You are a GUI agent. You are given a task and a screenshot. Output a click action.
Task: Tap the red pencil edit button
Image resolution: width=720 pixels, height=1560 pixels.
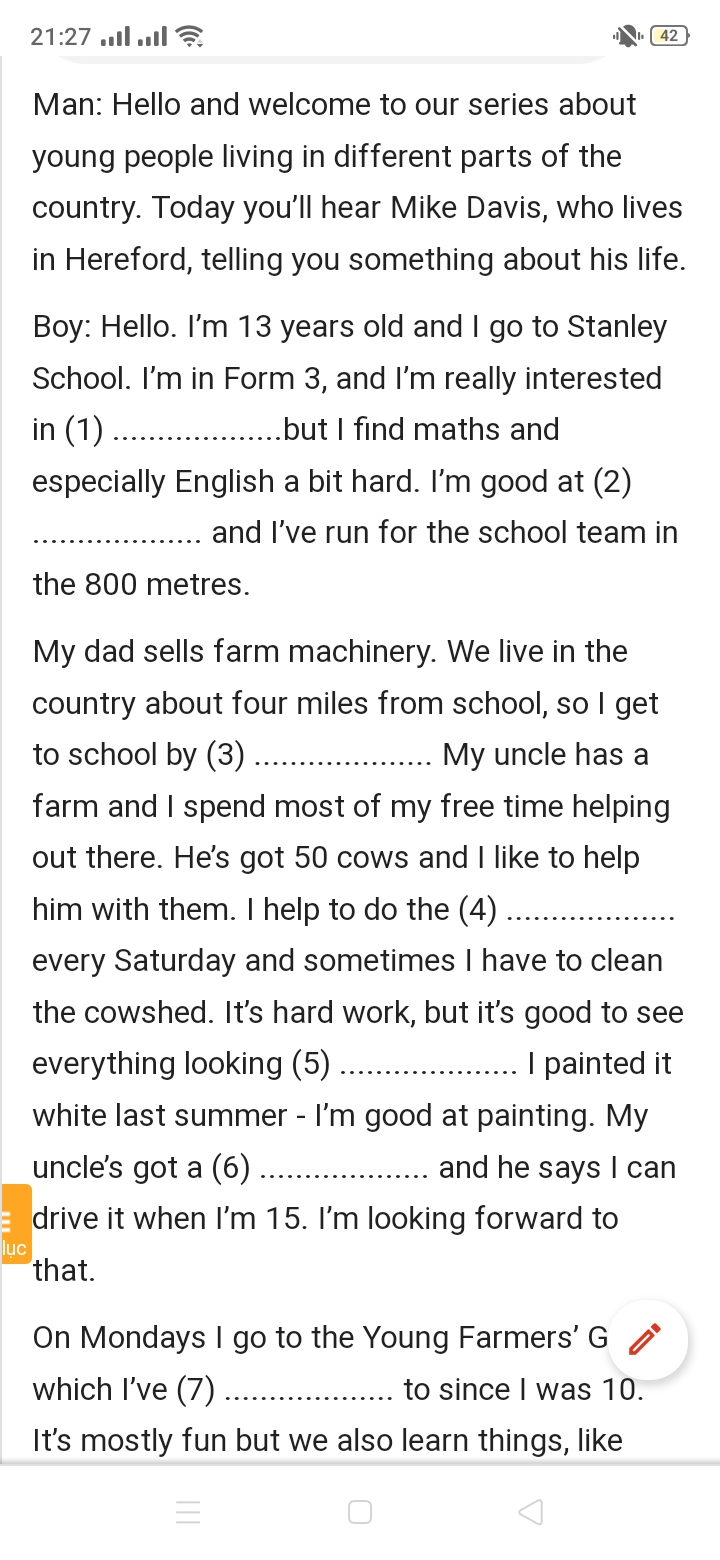pos(645,1339)
